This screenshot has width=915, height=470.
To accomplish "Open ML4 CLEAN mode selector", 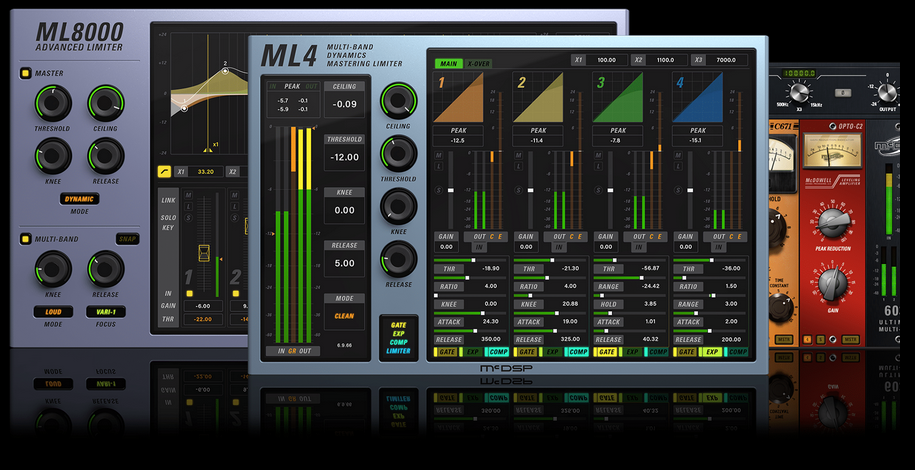I will click(x=344, y=316).
